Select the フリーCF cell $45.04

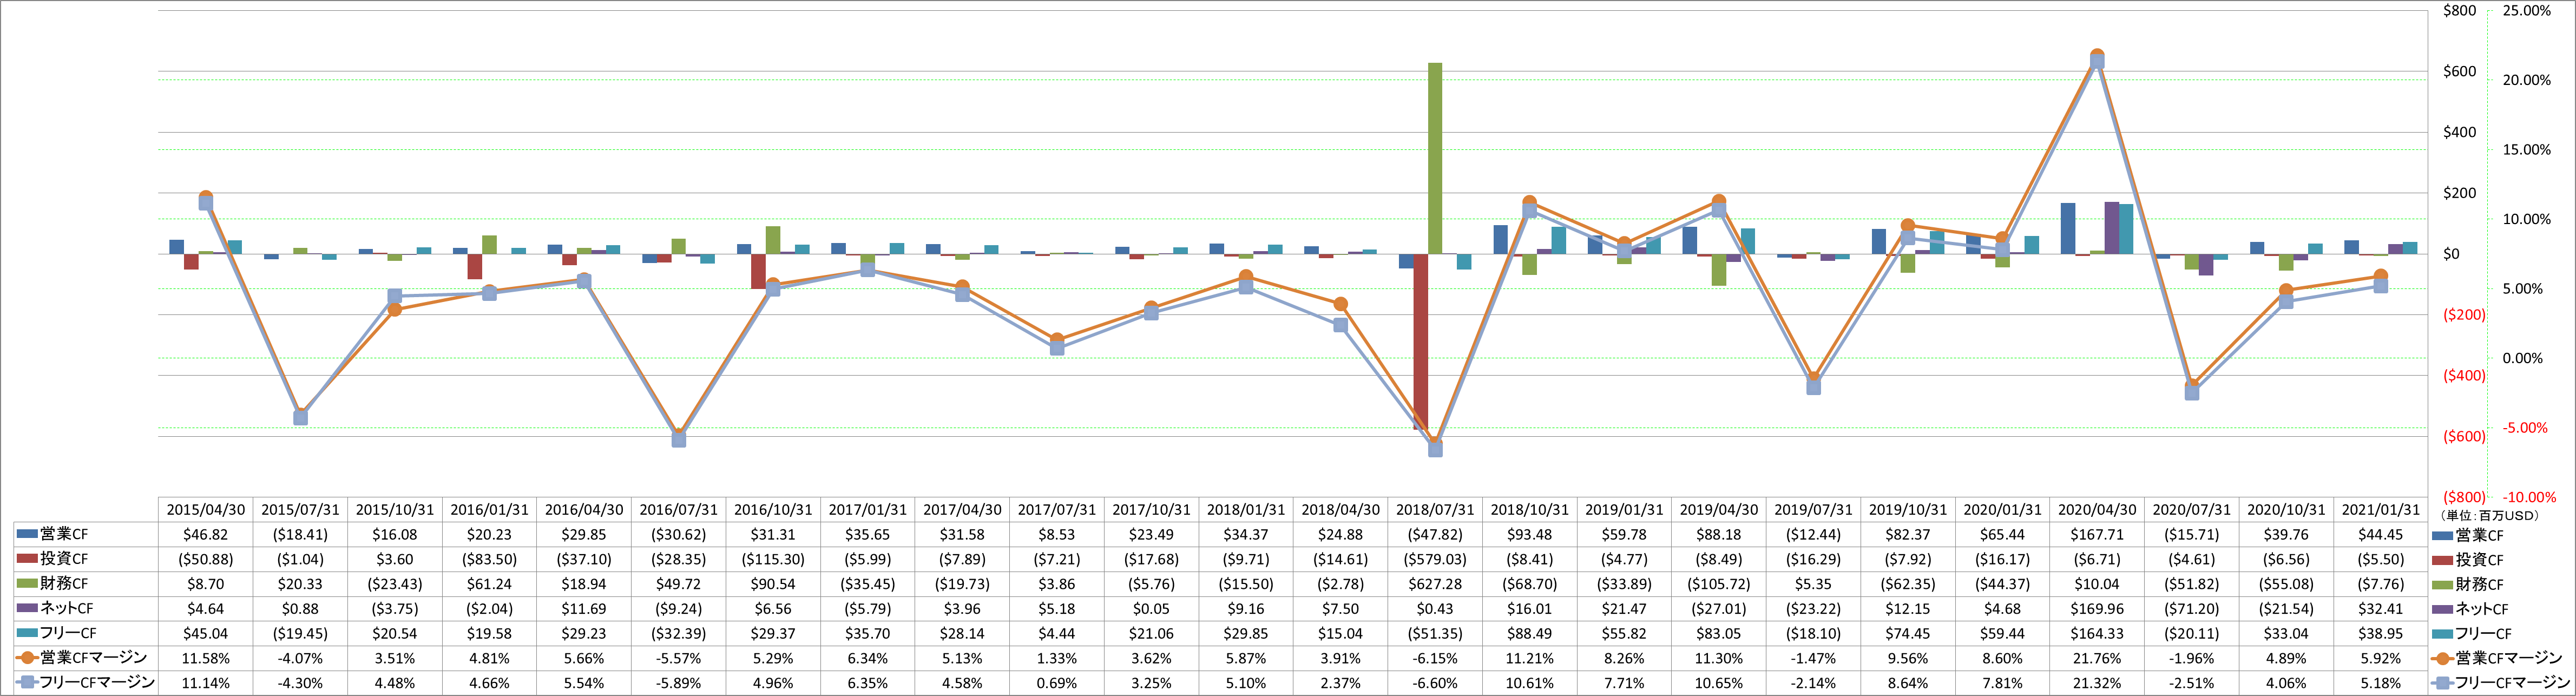[x=206, y=633]
